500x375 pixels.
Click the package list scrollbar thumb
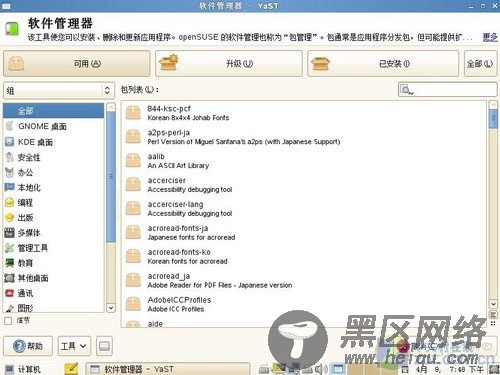coord(493,119)
